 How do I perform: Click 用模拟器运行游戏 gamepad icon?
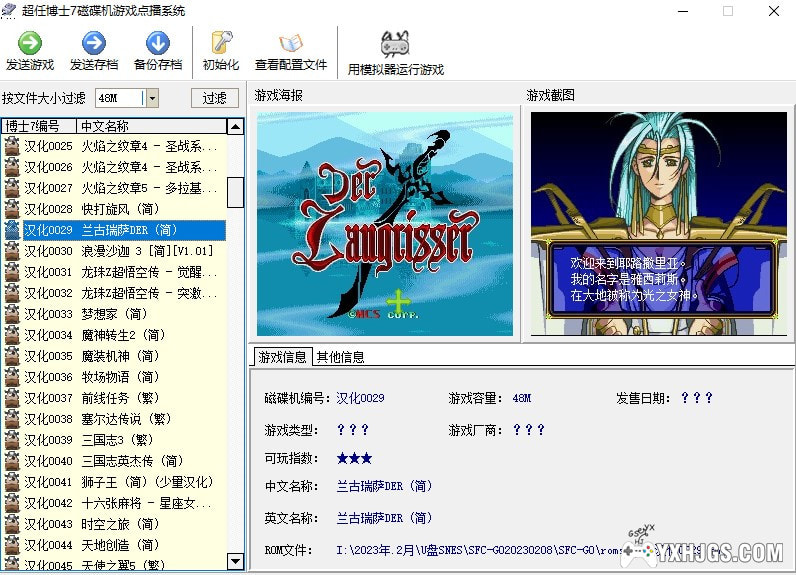pos(395,45)
